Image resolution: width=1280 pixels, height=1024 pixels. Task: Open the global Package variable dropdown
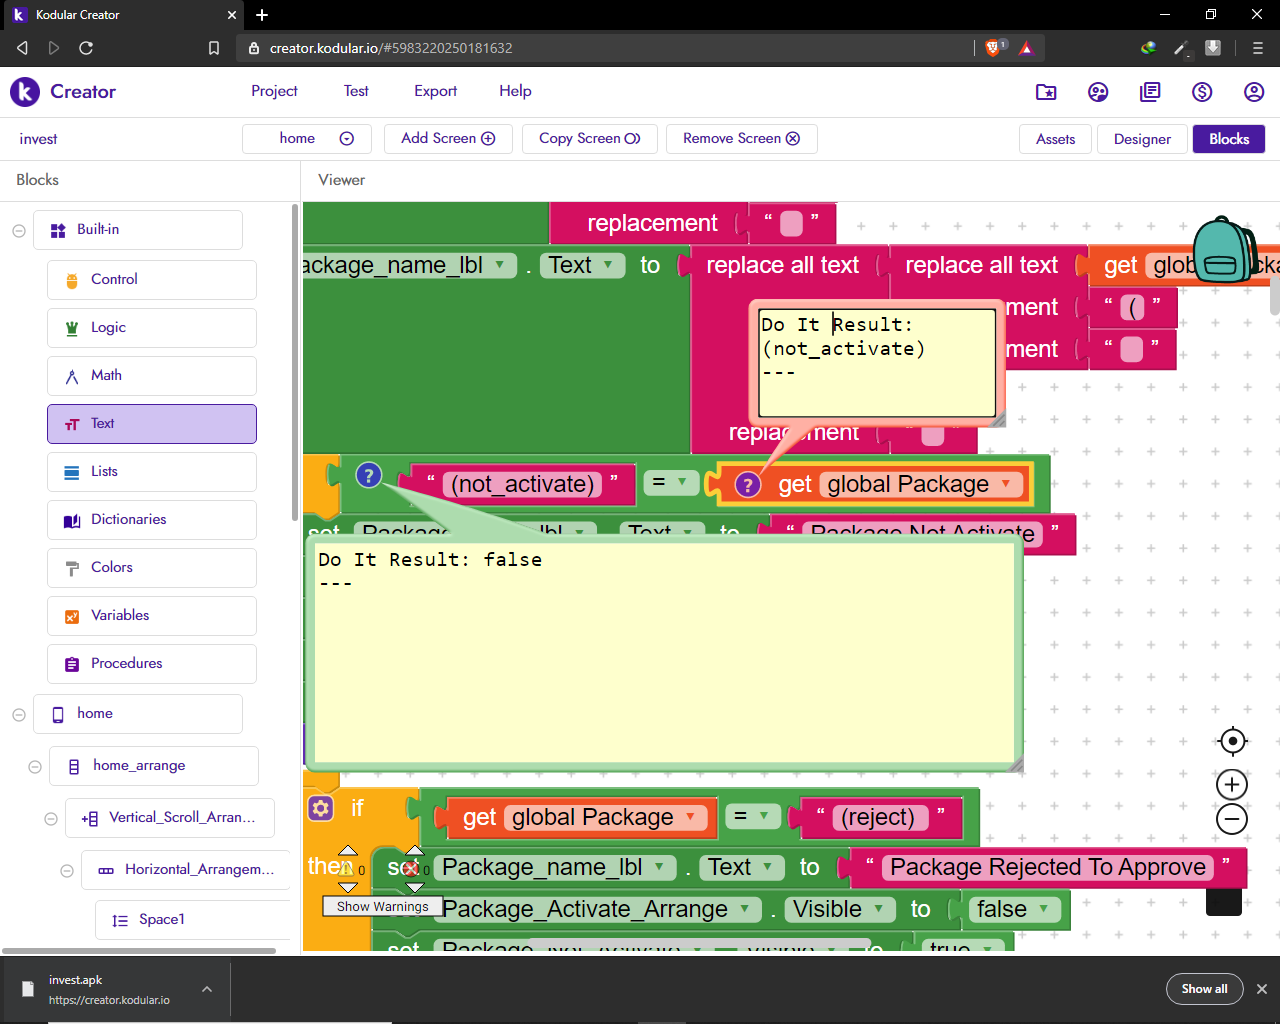(x=1006, y=484)
